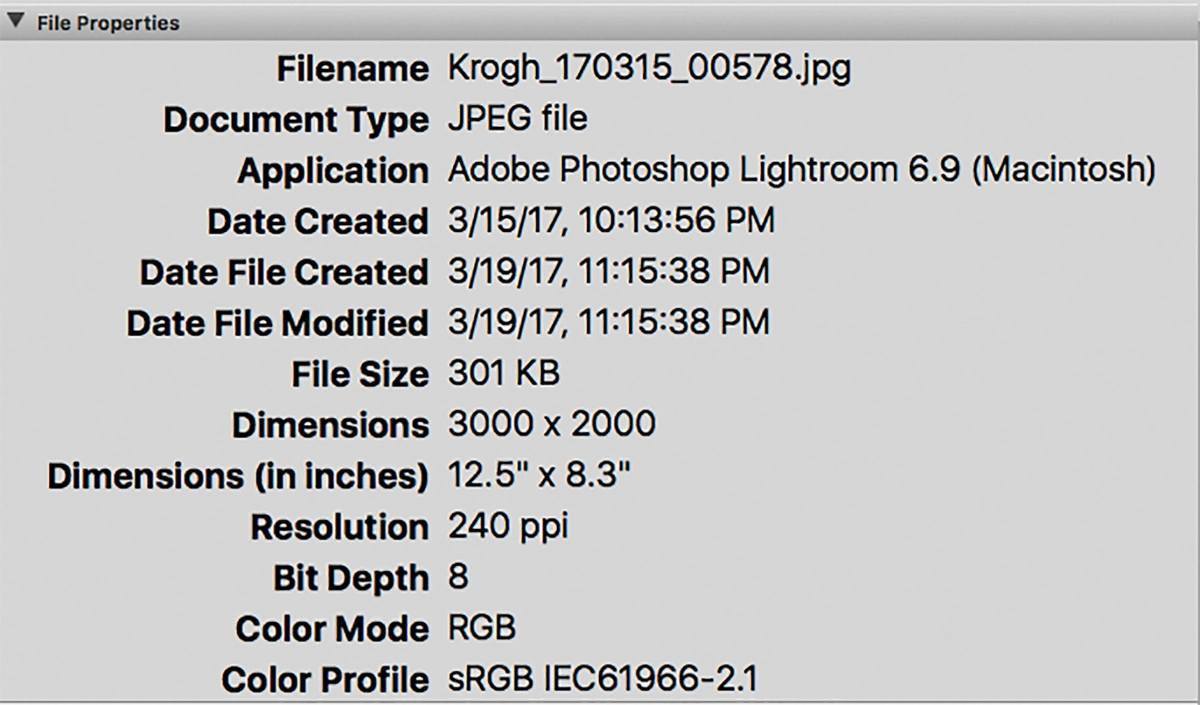Click the File Properties panel header
1200x705 pixels.
pos(600,22)
